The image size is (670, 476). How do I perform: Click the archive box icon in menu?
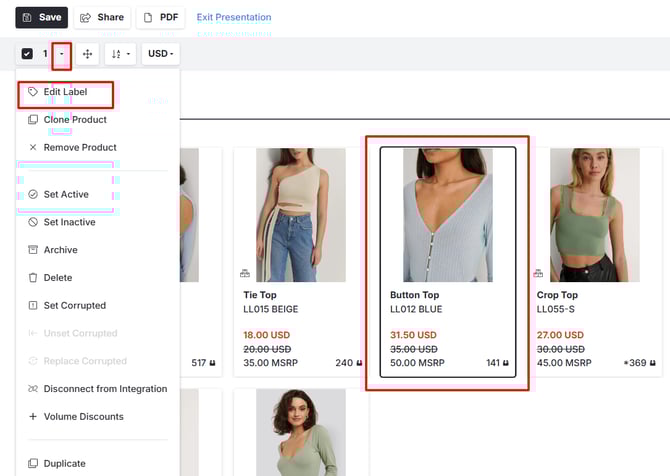33,250
